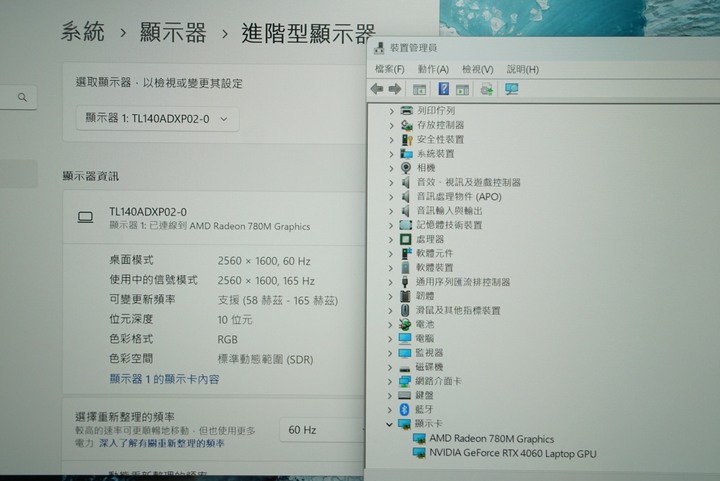720x481 pixels.
Task: Expand the 韌體 firmware node chevron
Action: pos(390,296)
